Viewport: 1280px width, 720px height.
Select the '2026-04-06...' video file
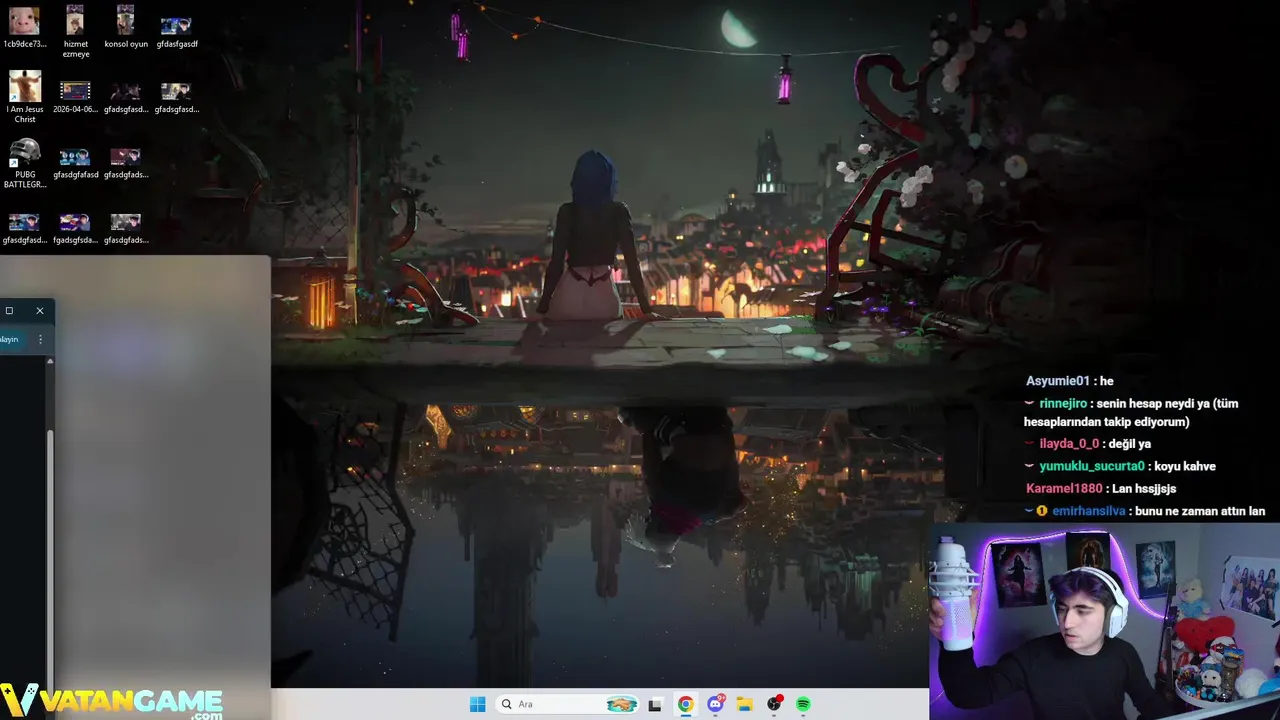click(x=75, y=97)
